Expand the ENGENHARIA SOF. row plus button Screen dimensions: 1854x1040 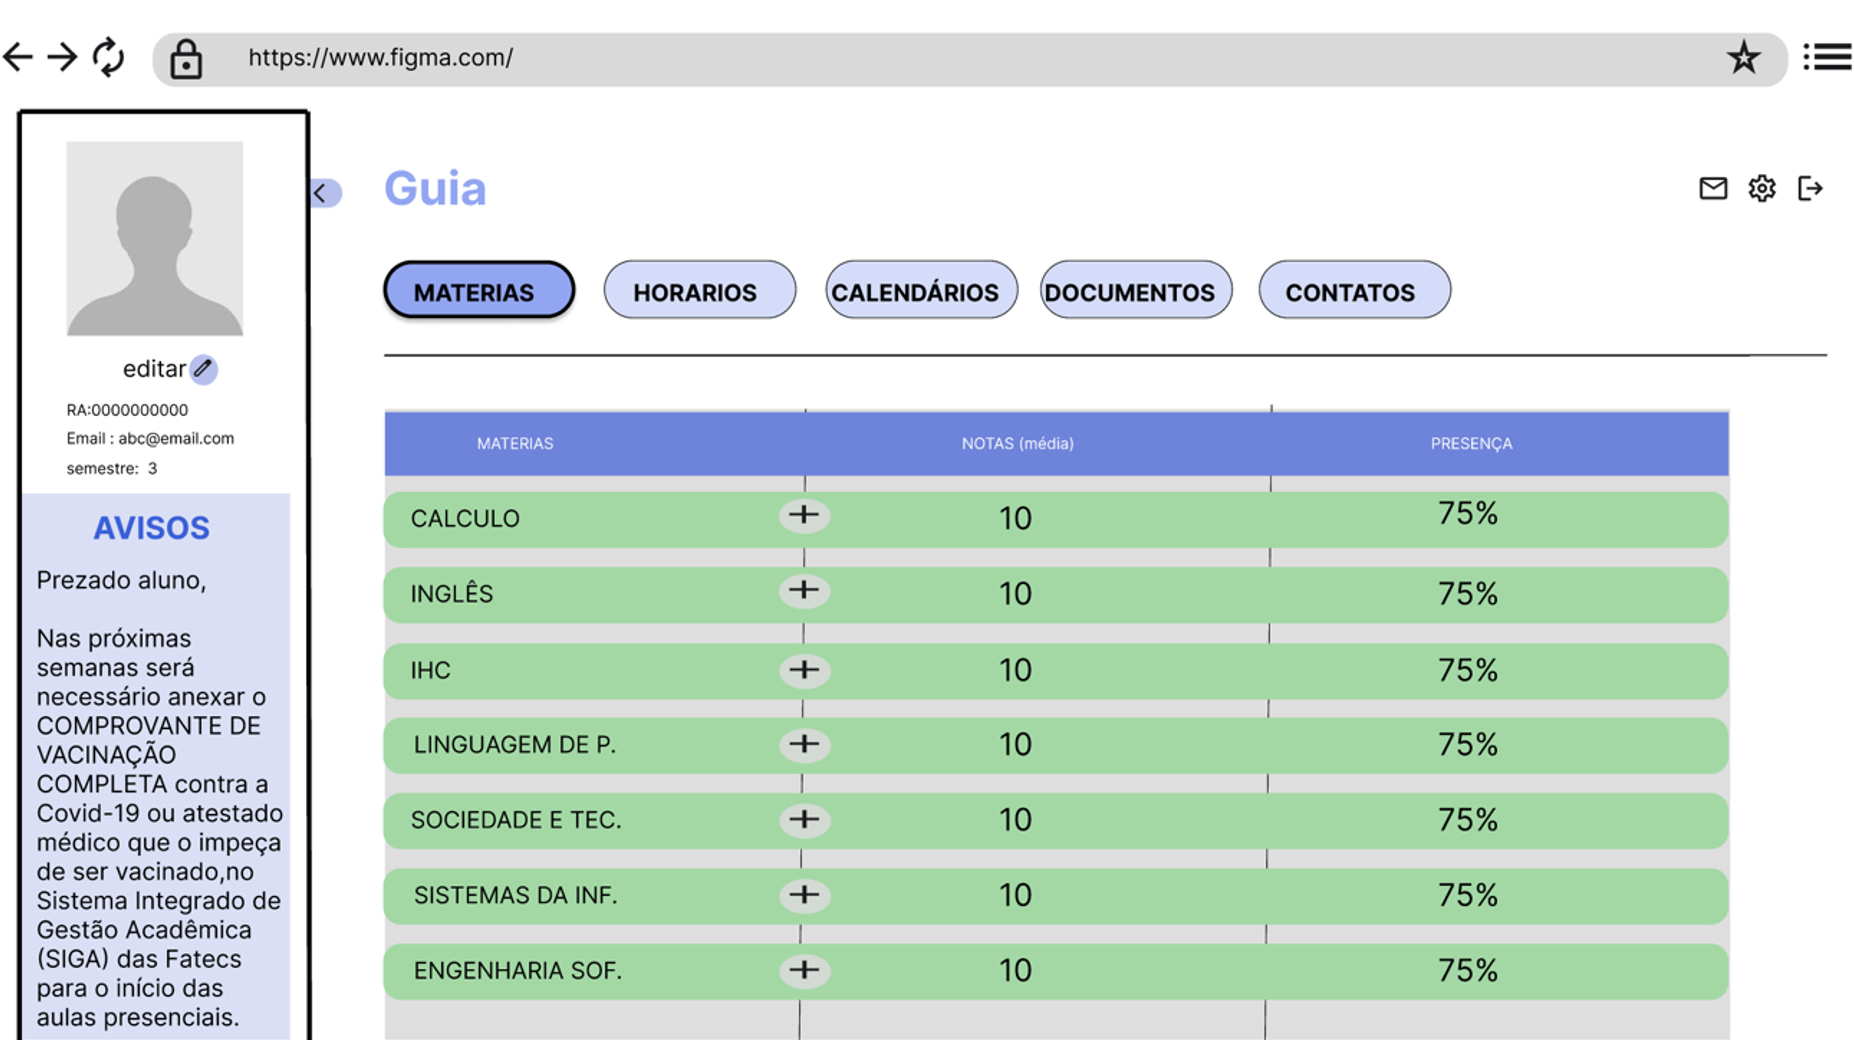pyautogui.click(x=804, y=970)
